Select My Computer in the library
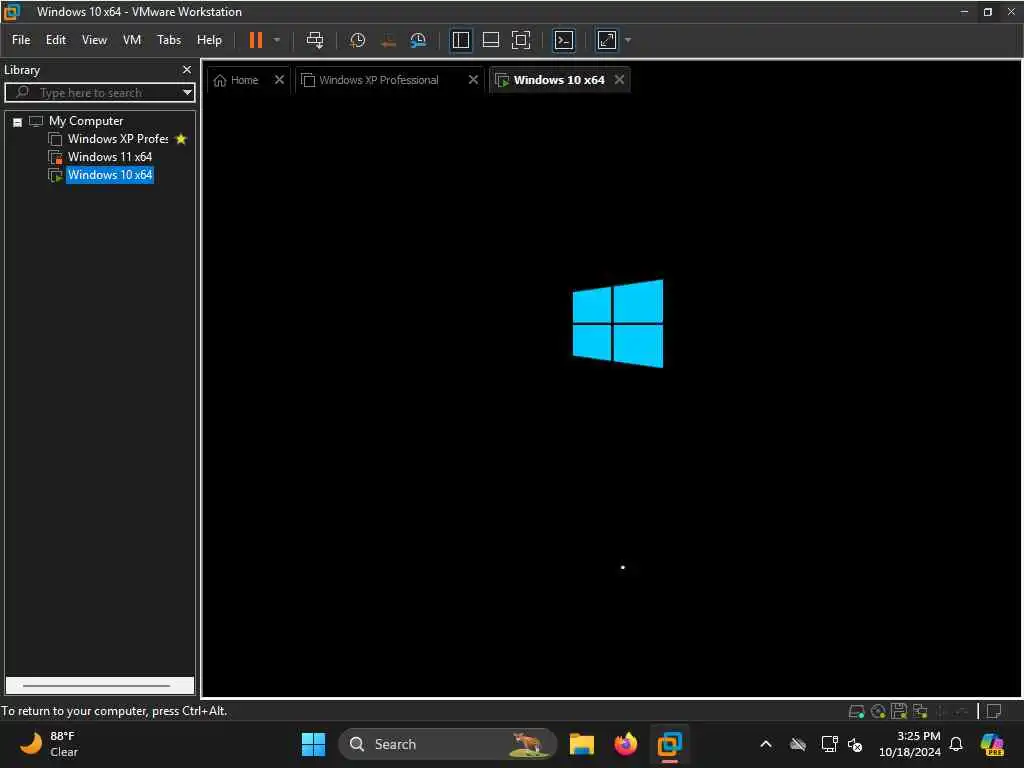1024x768 pixels. click(x=86, y=121)
